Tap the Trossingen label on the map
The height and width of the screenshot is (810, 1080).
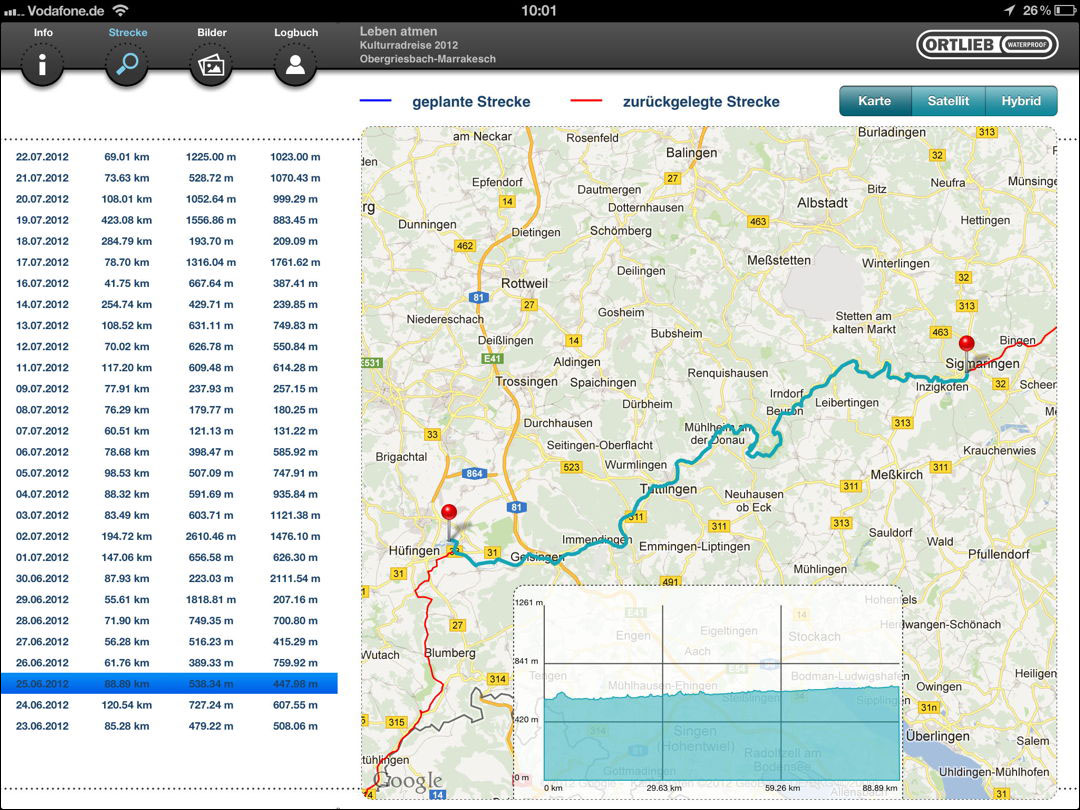coord(527,382)
